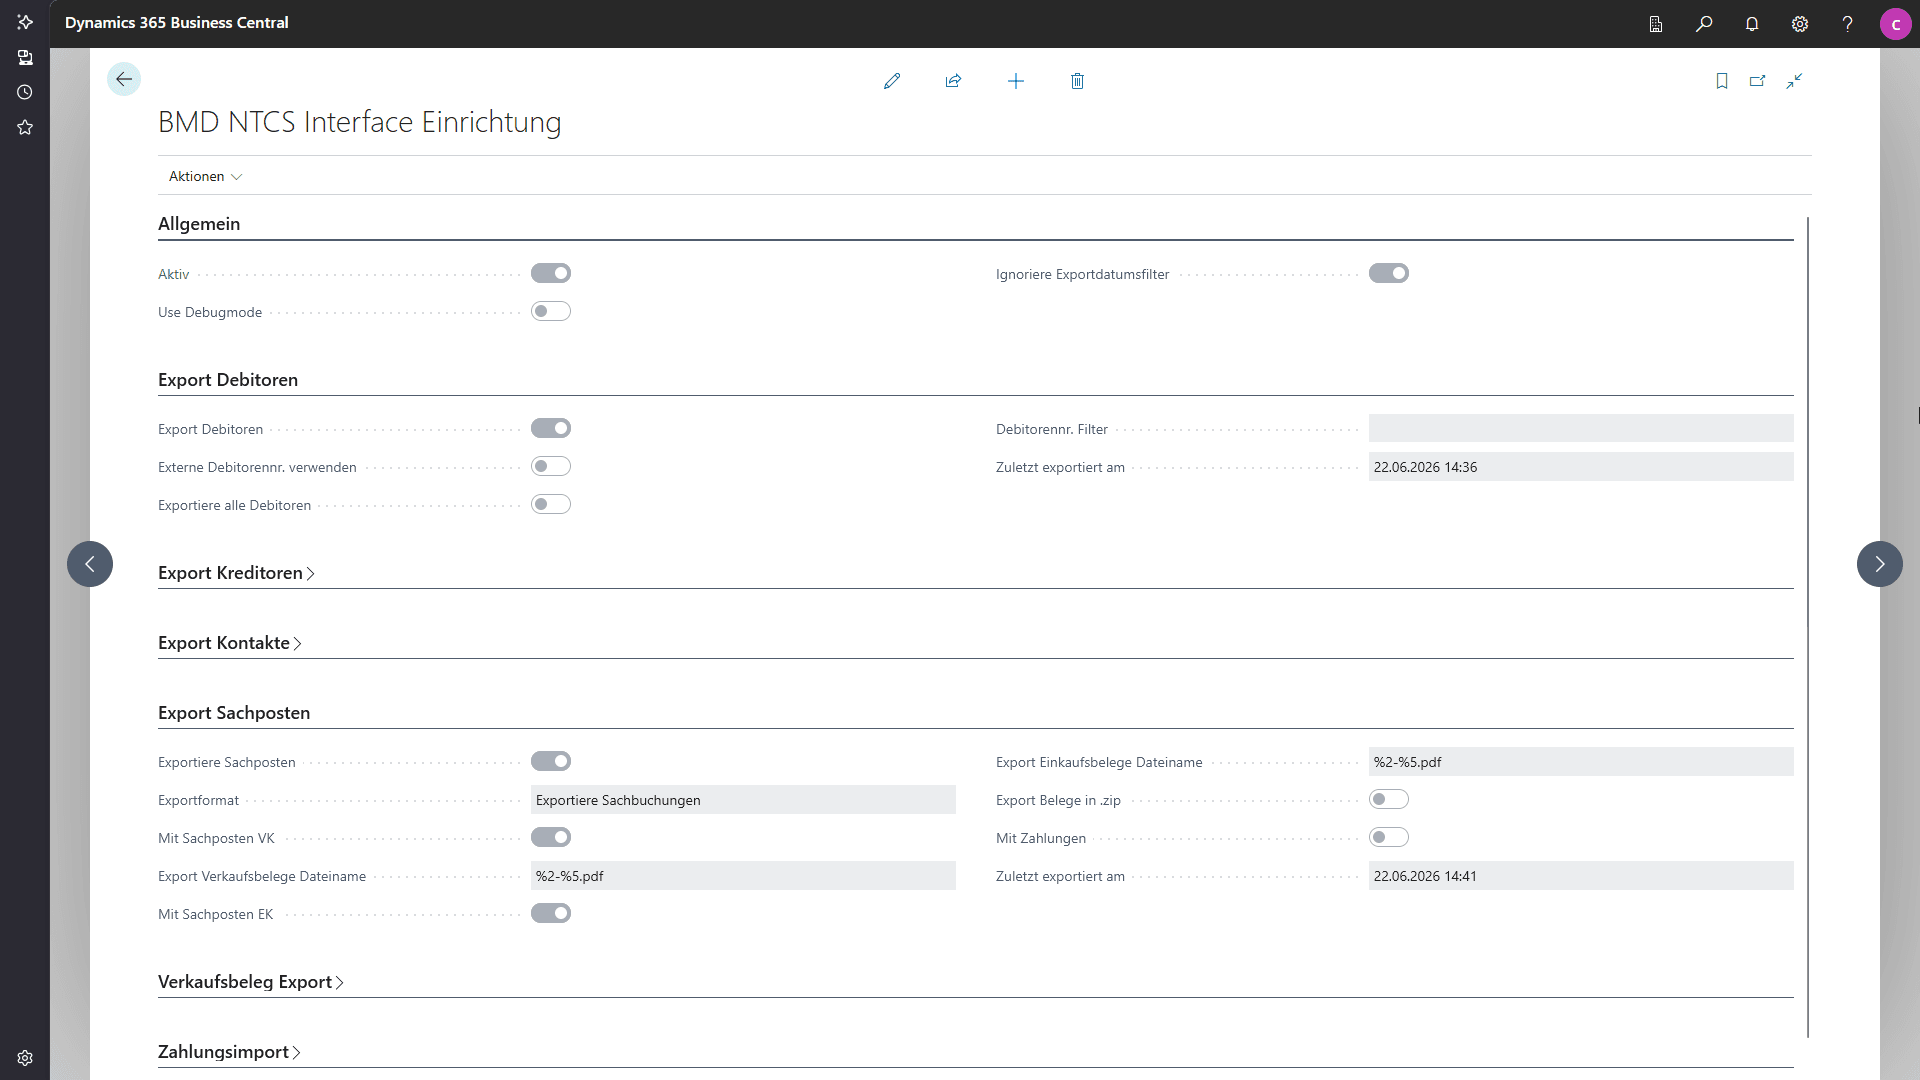1920x1080 pixels.
Task: Toggle the Aktiv switch
Action: pyautogui.click(x=551, y=273)
